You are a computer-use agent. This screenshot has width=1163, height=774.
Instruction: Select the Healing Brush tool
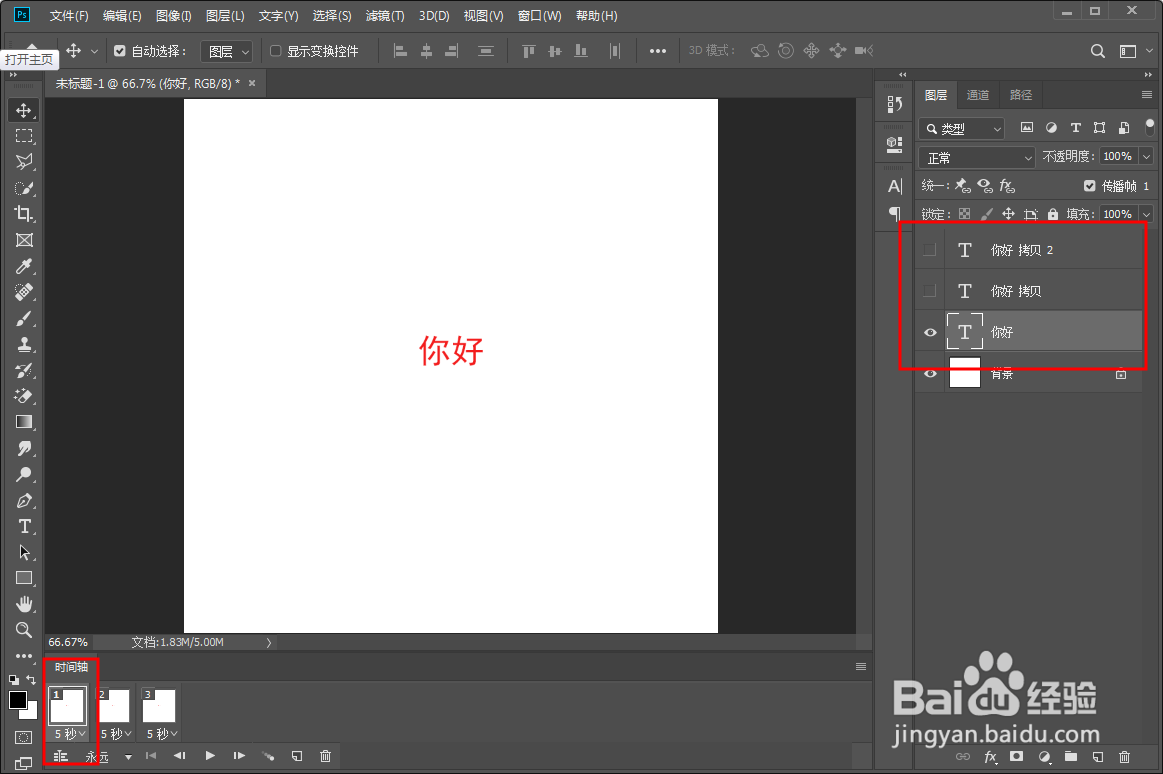[x=24, y=292]
